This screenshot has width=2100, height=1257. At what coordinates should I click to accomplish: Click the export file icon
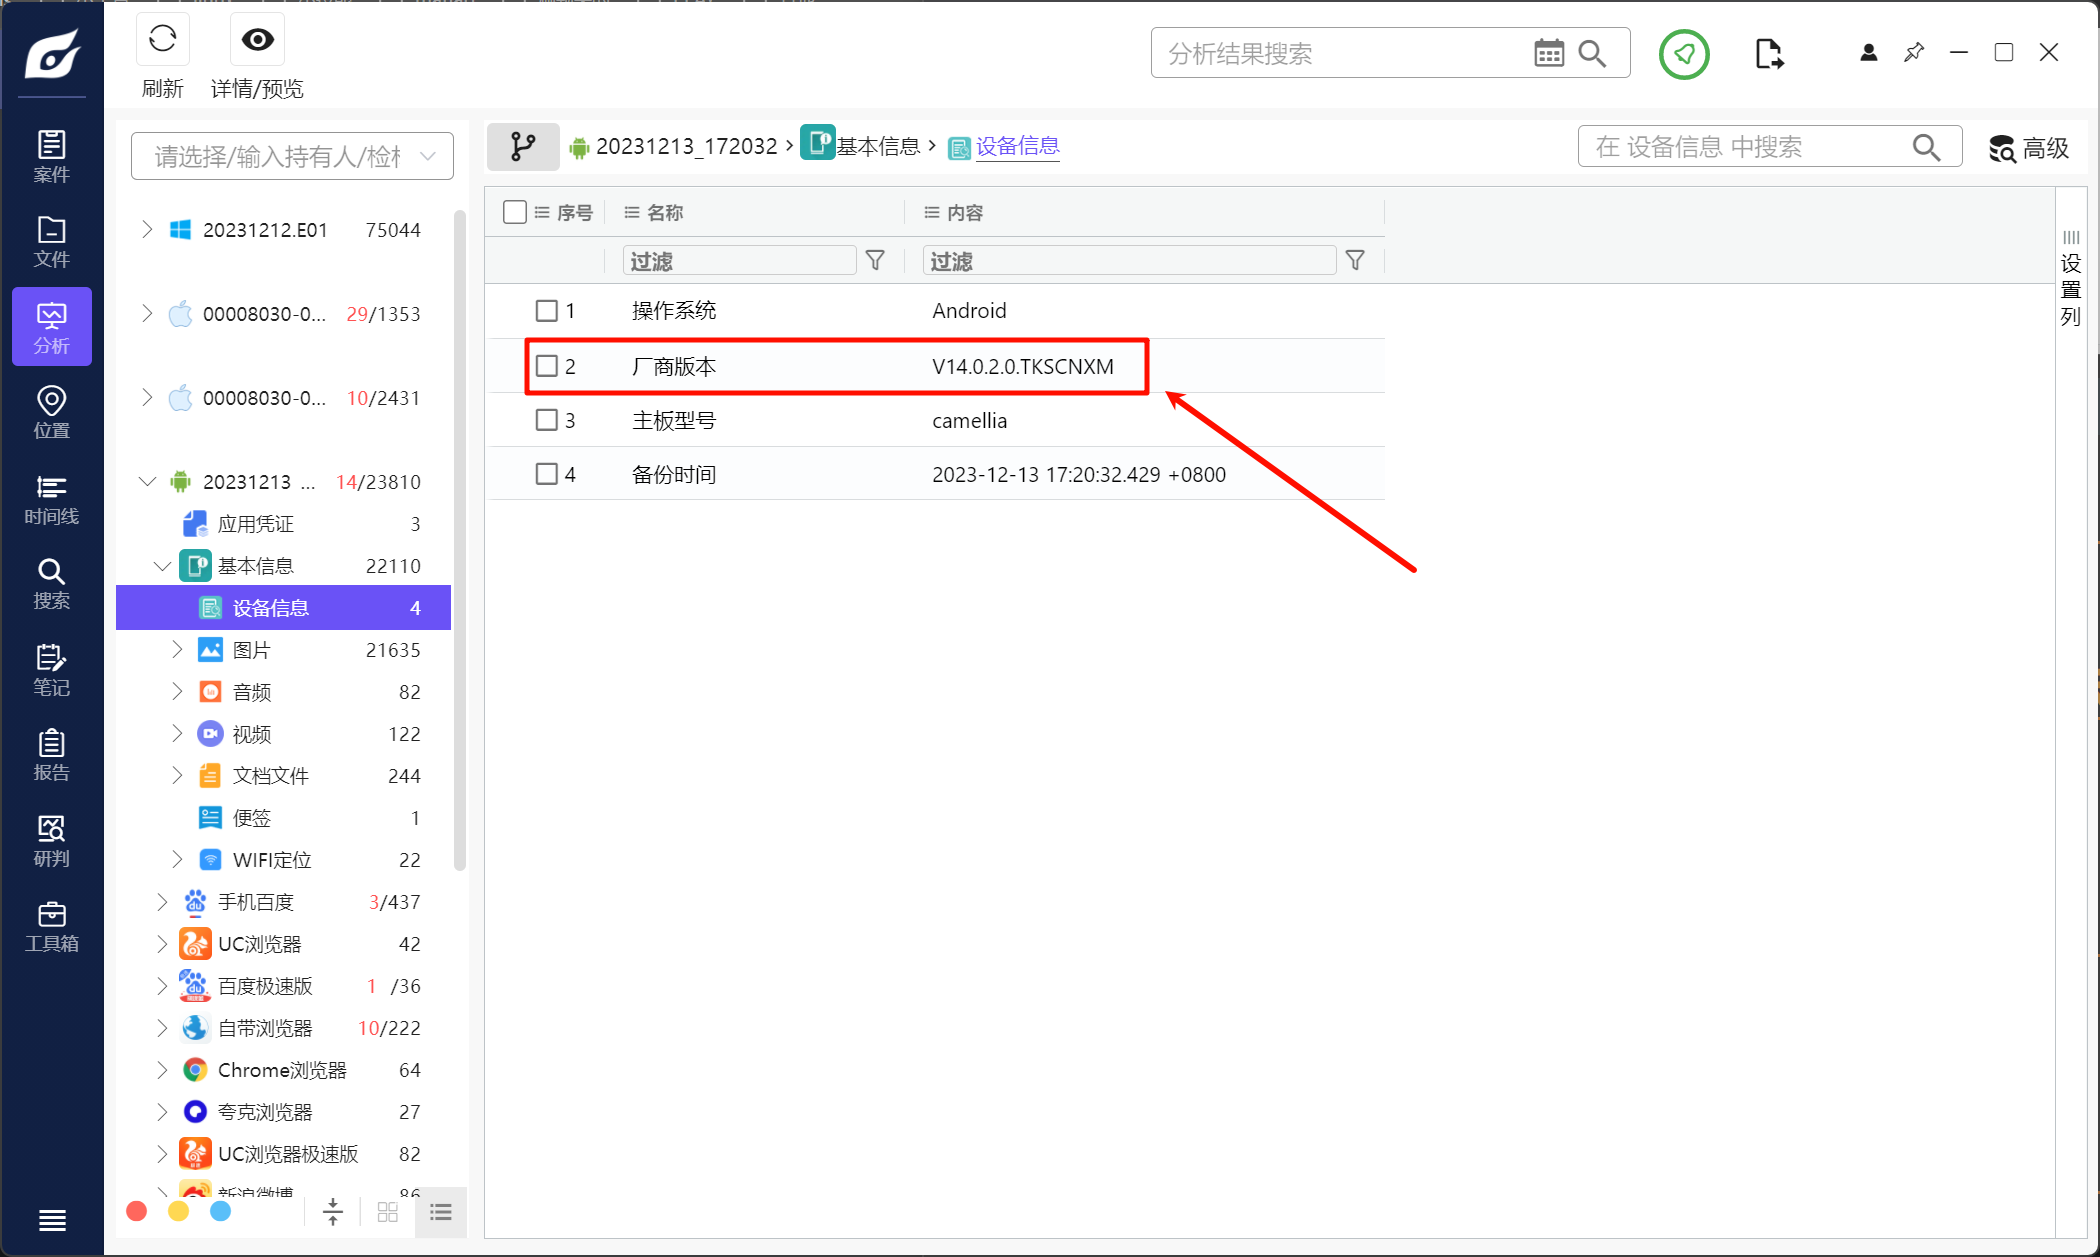click(x=1768, y=54)
